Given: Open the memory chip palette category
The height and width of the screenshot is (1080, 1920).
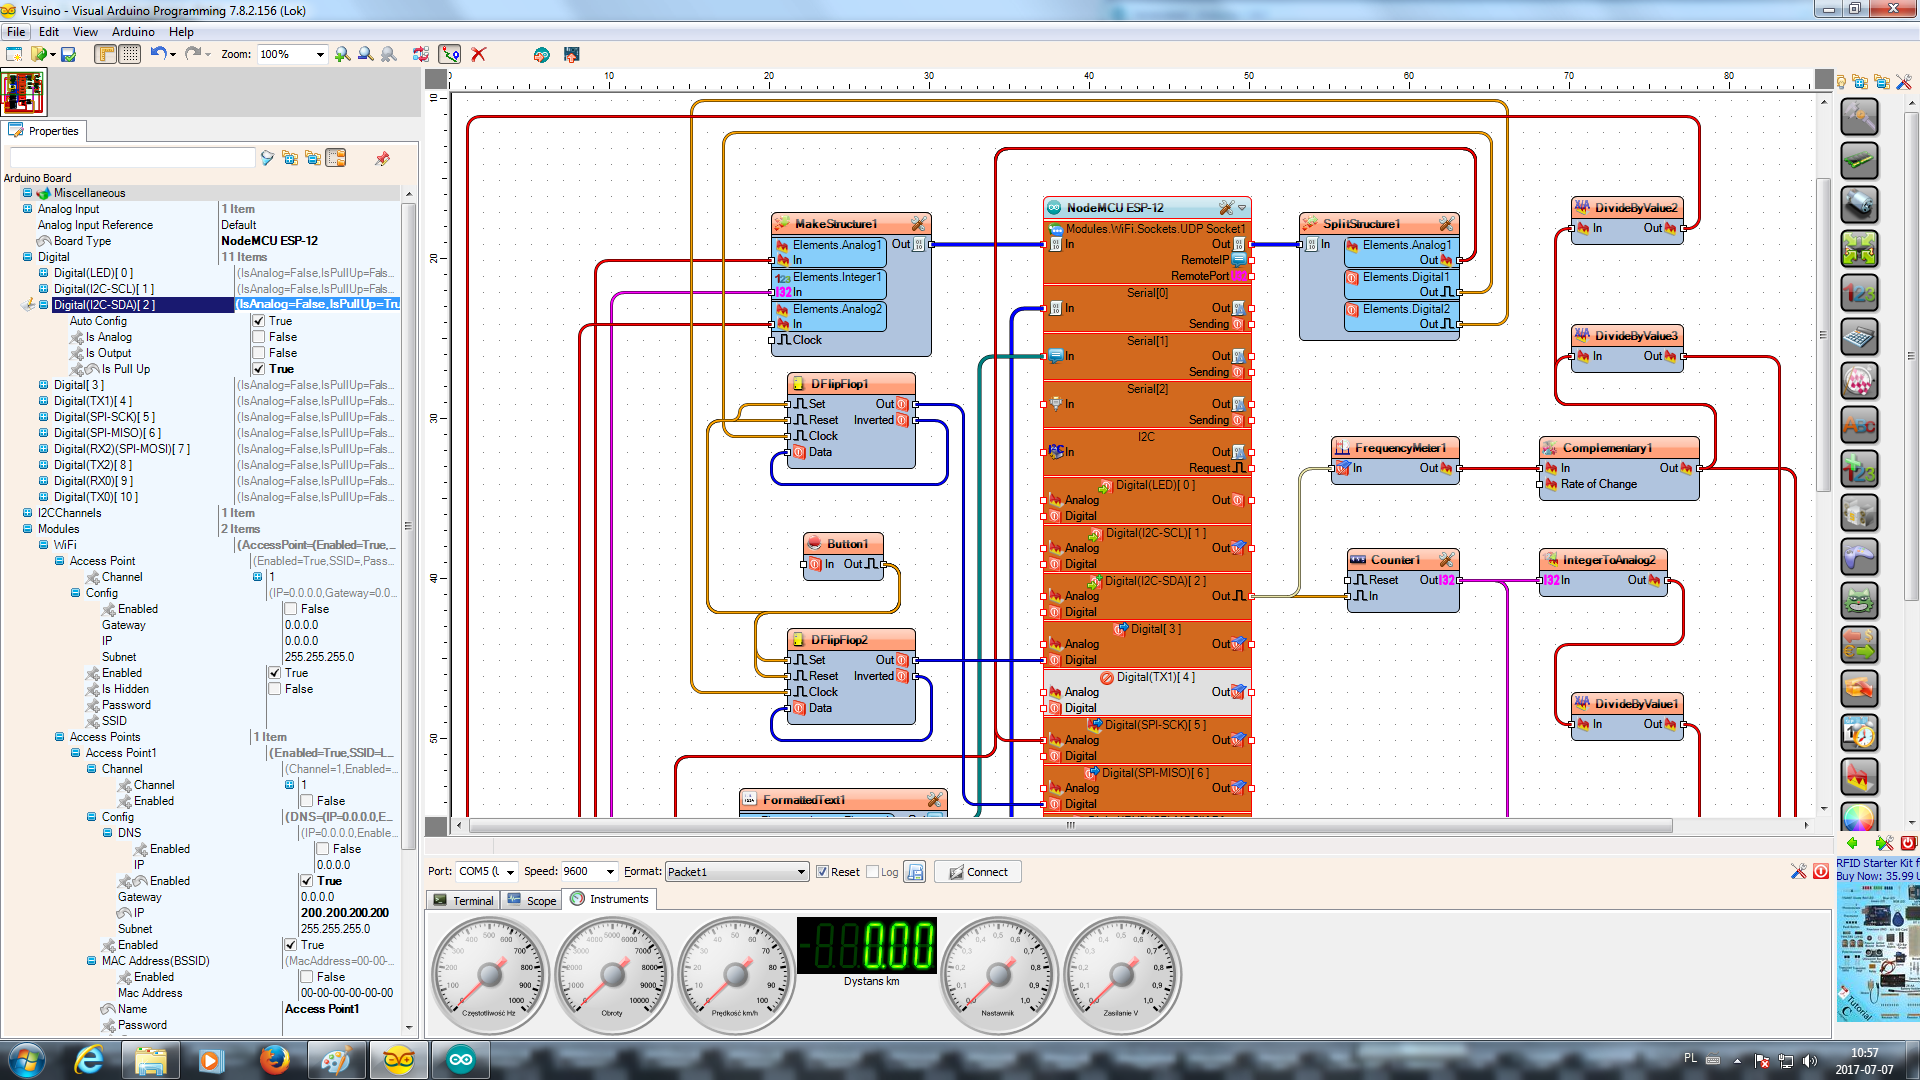Looking at the screenshot, I should coord(1859,161).
